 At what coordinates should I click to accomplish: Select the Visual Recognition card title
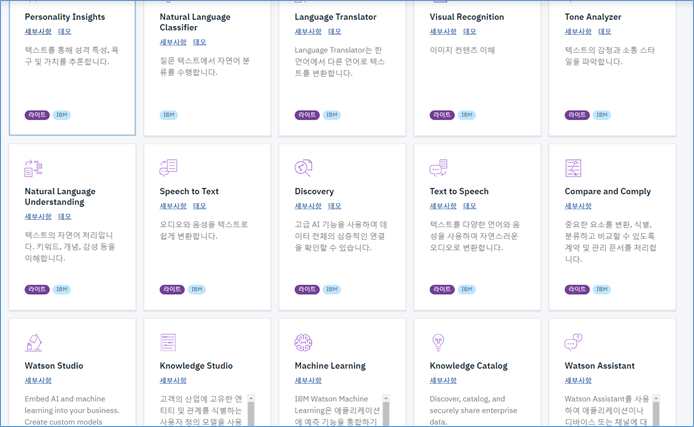point(467,17)
